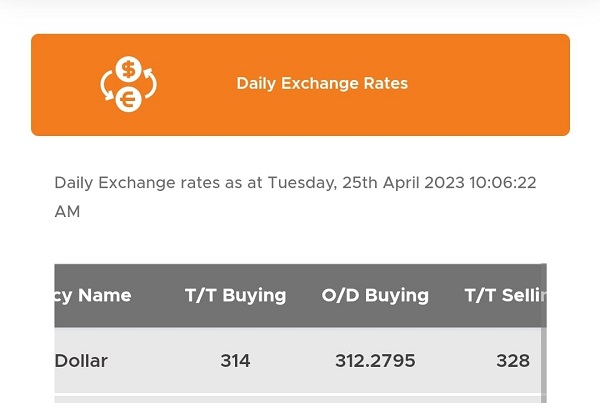Sort by the T/T Buying column header

click(235, 295)
